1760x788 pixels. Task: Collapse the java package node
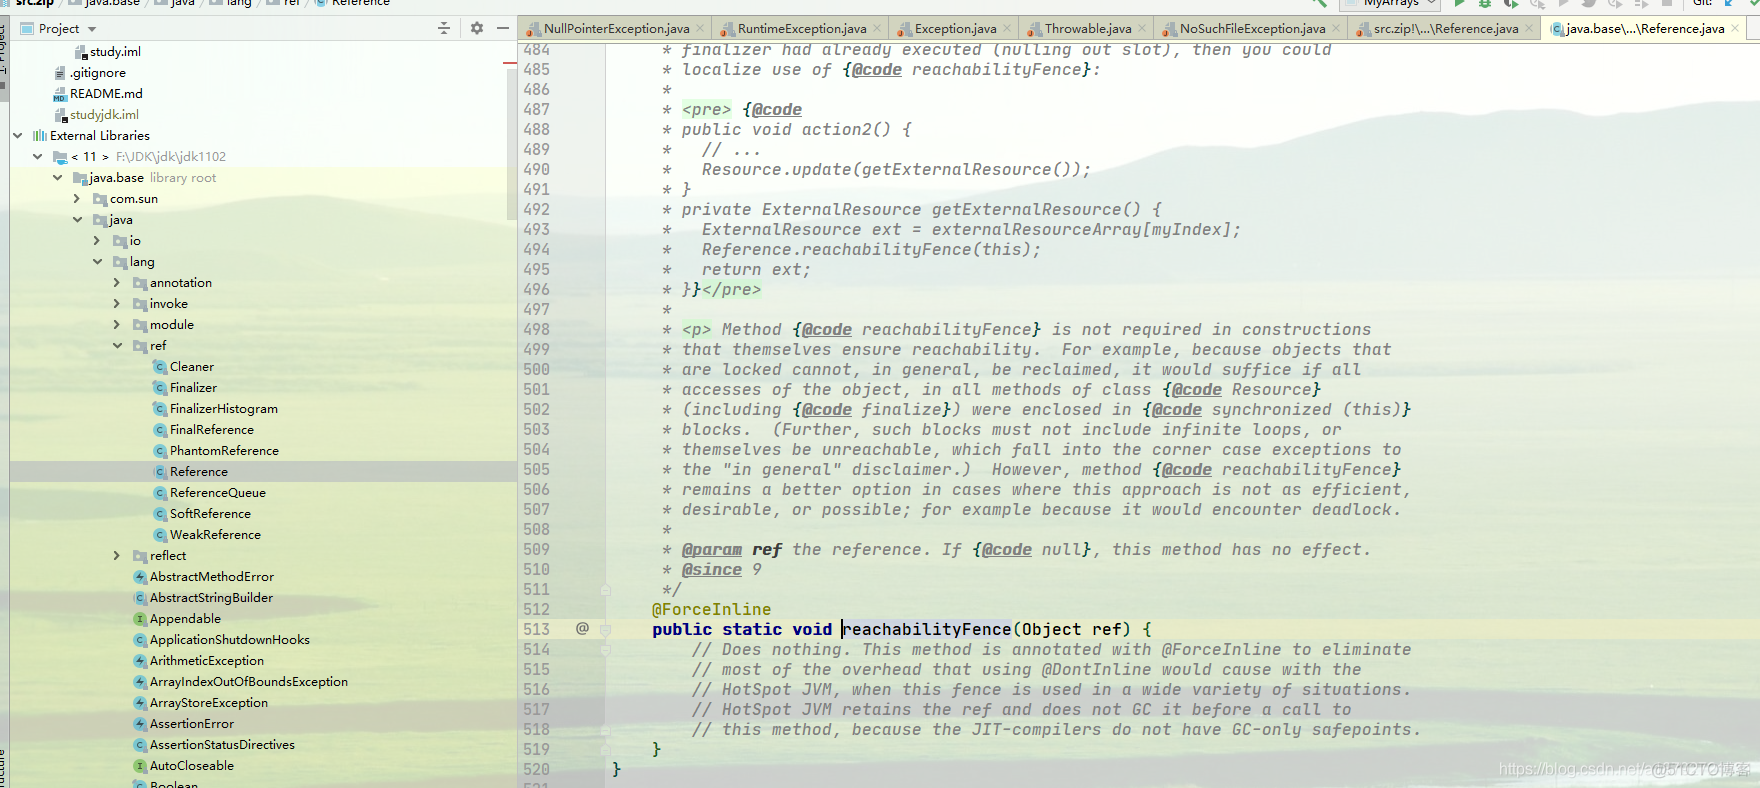[x=78, y=220]
